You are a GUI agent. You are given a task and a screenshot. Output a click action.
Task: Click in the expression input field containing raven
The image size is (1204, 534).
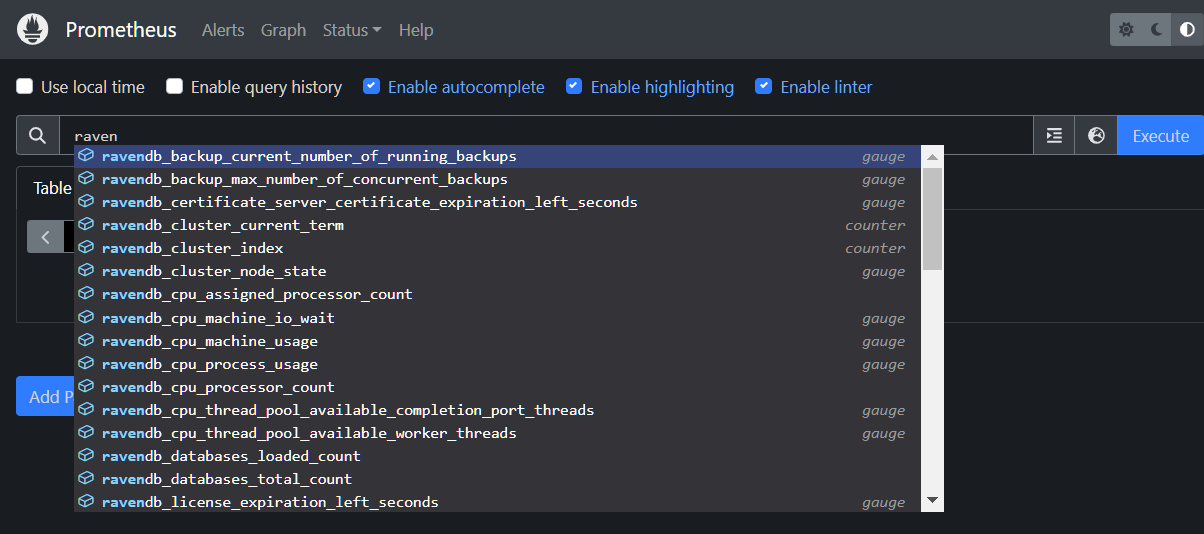[x=546, y=135]
